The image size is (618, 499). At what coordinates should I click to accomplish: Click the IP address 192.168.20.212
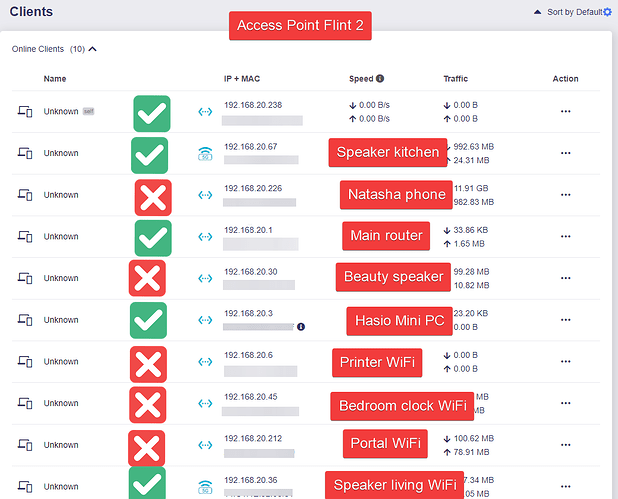point(252,438)
